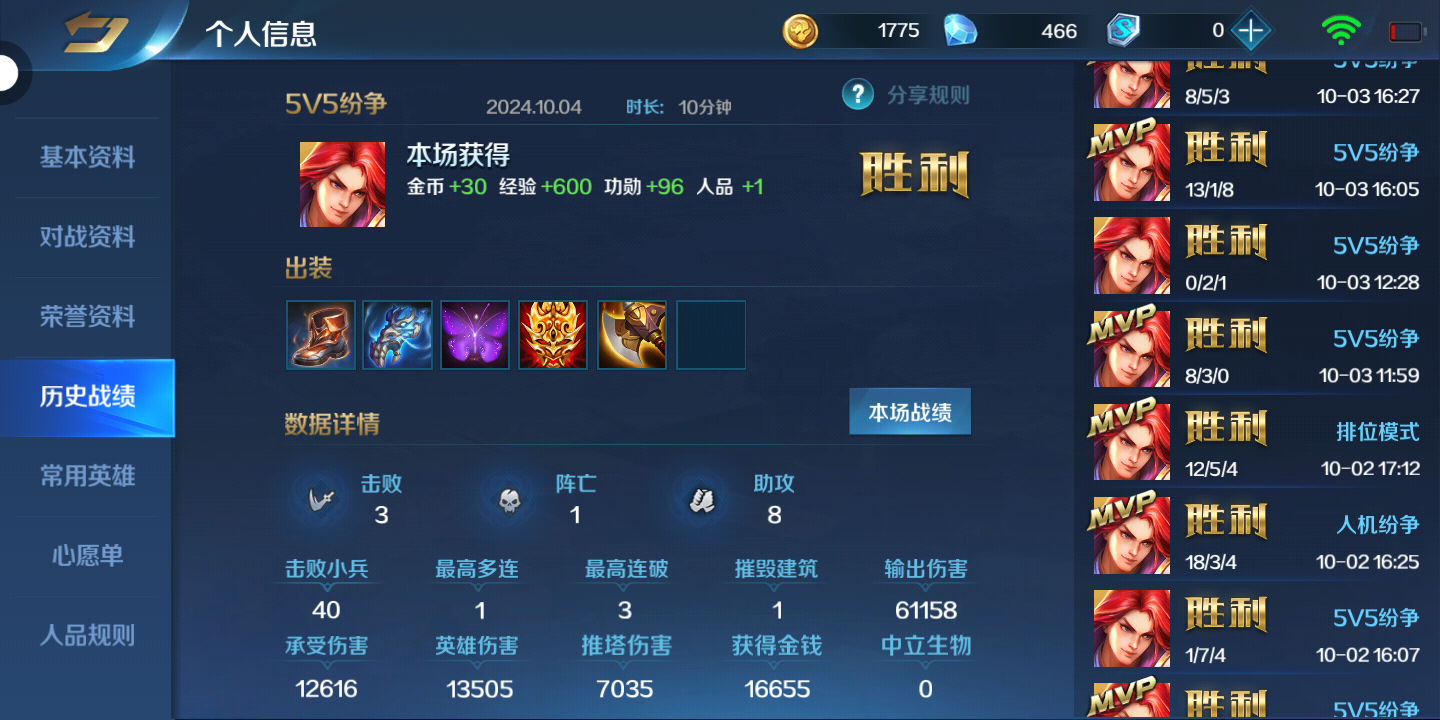This screenshot has height=720, width=1440.
Task: Open the question mark help icon
Action: [x=858, y=95]
